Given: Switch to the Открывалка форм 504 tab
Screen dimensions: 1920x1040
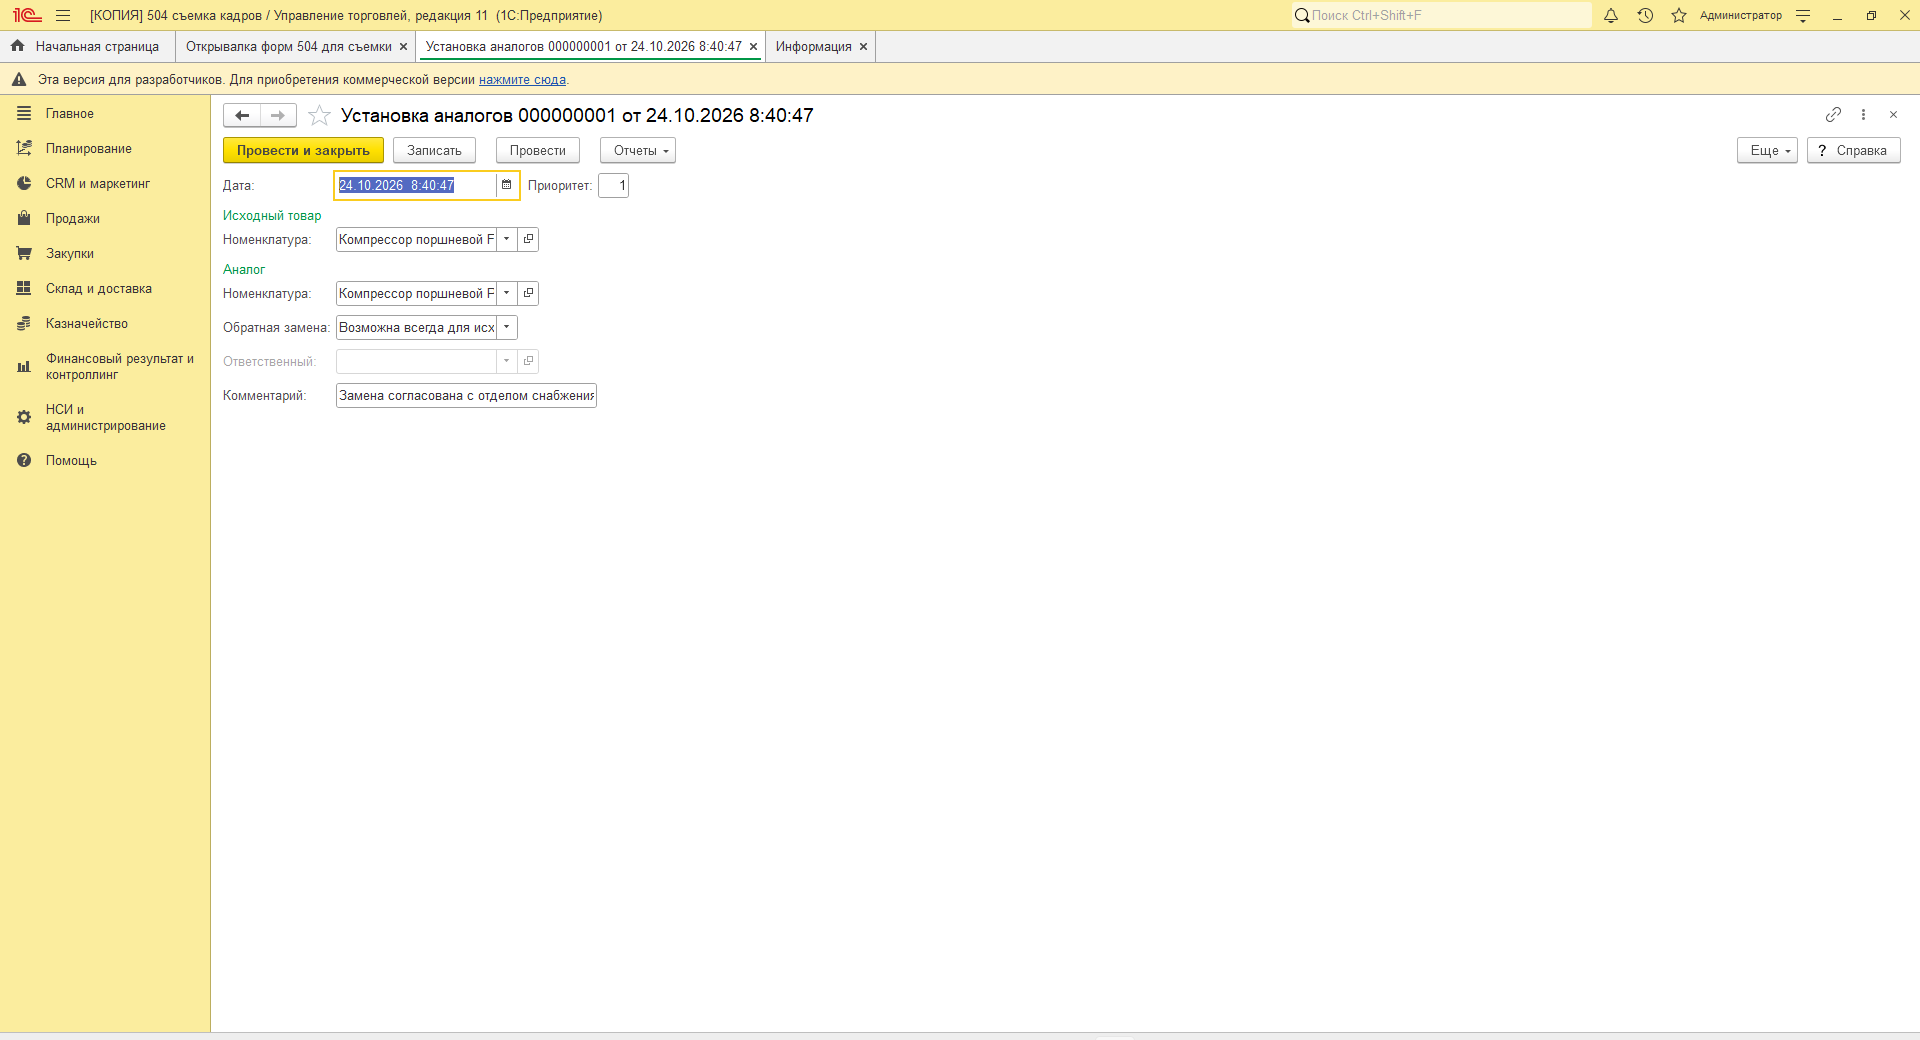Looking at the screenshot, I should coord(289,47).
